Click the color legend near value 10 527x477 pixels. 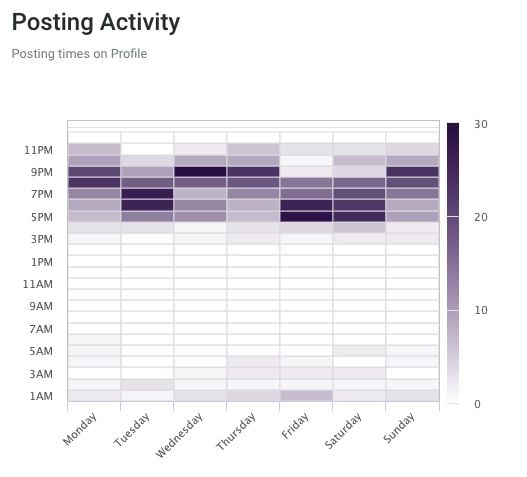(453, 310)
